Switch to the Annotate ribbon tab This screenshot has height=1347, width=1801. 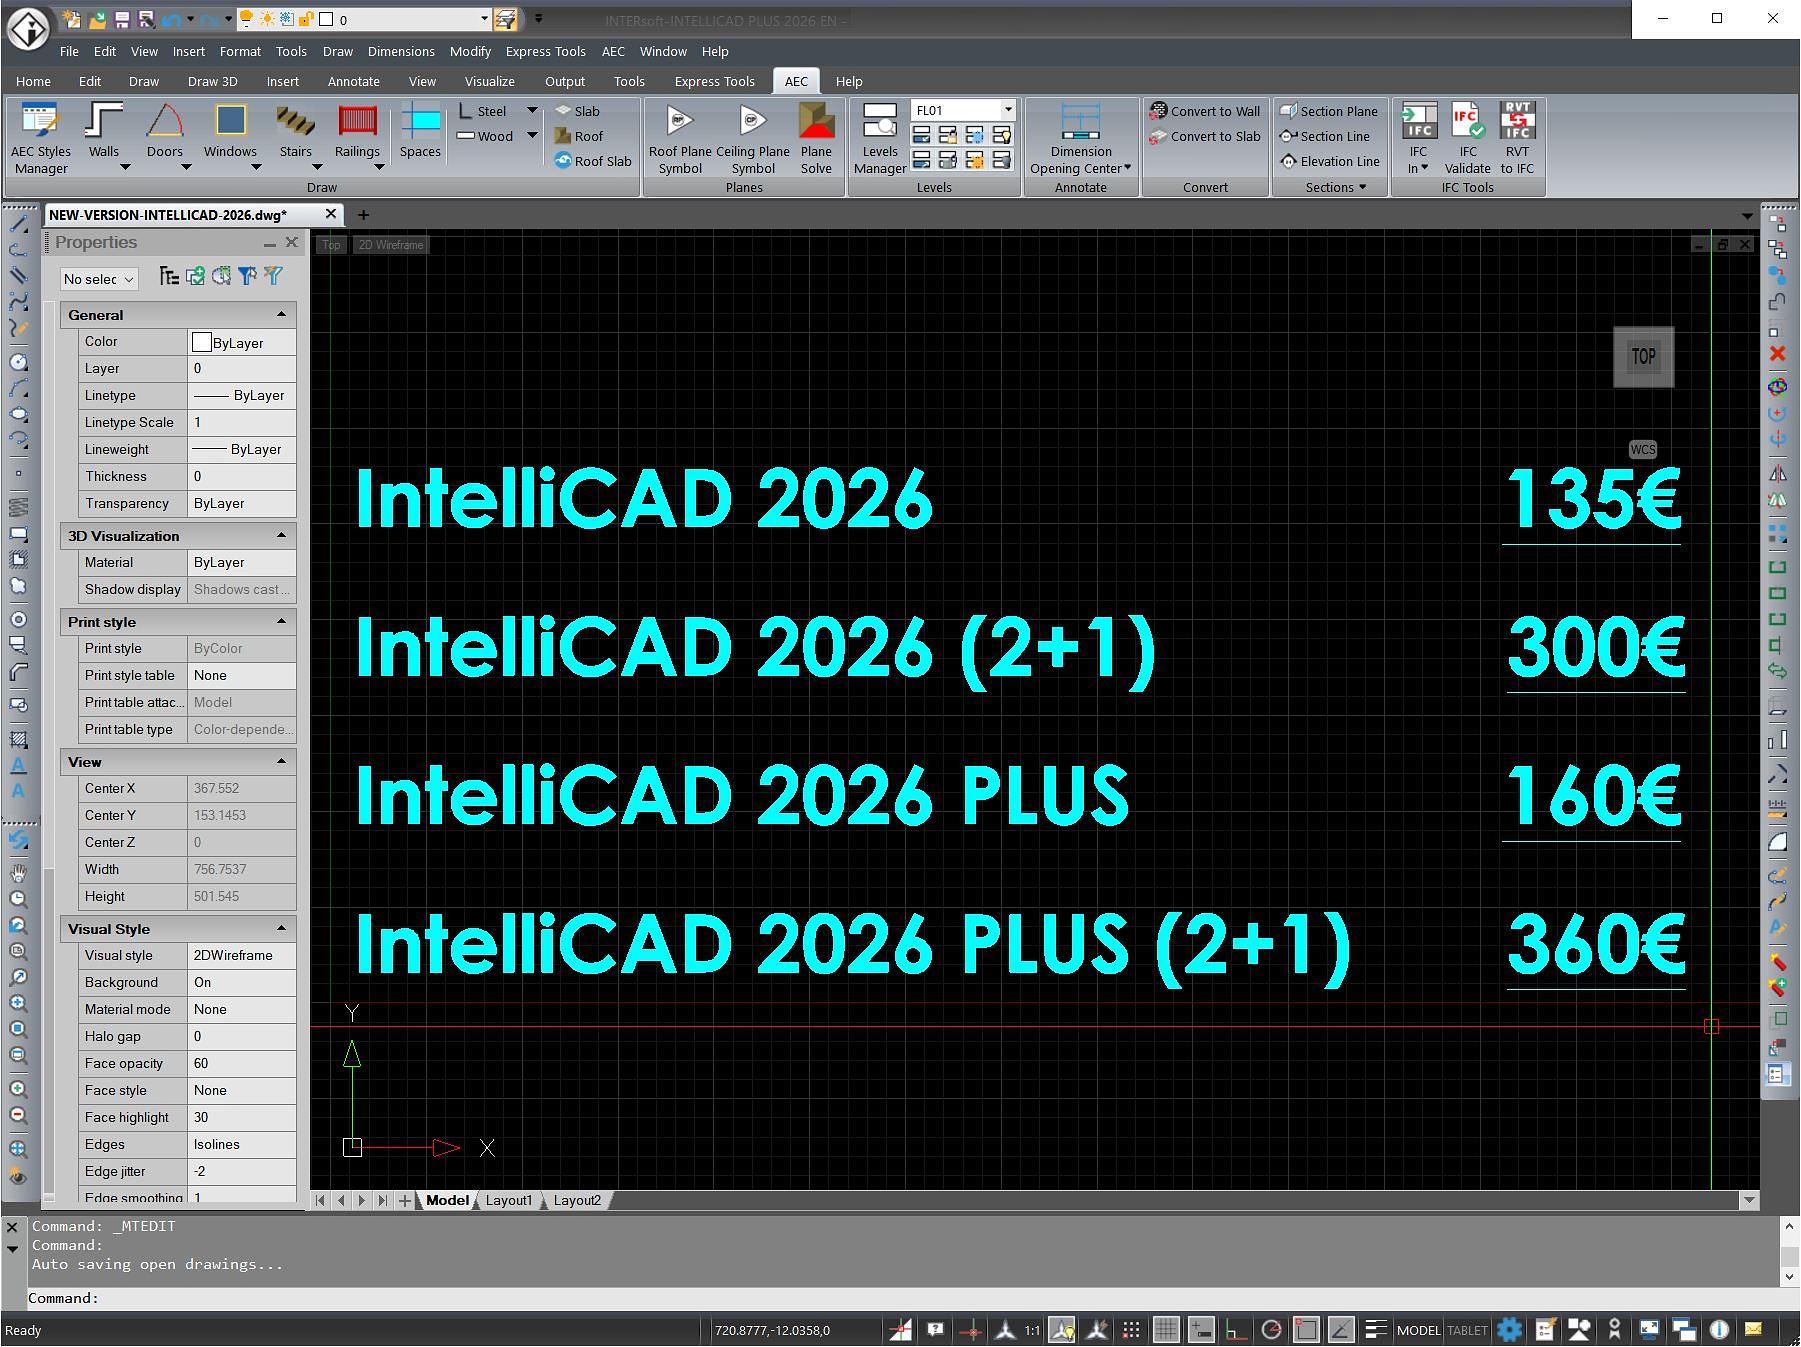(x=354, y=81)
